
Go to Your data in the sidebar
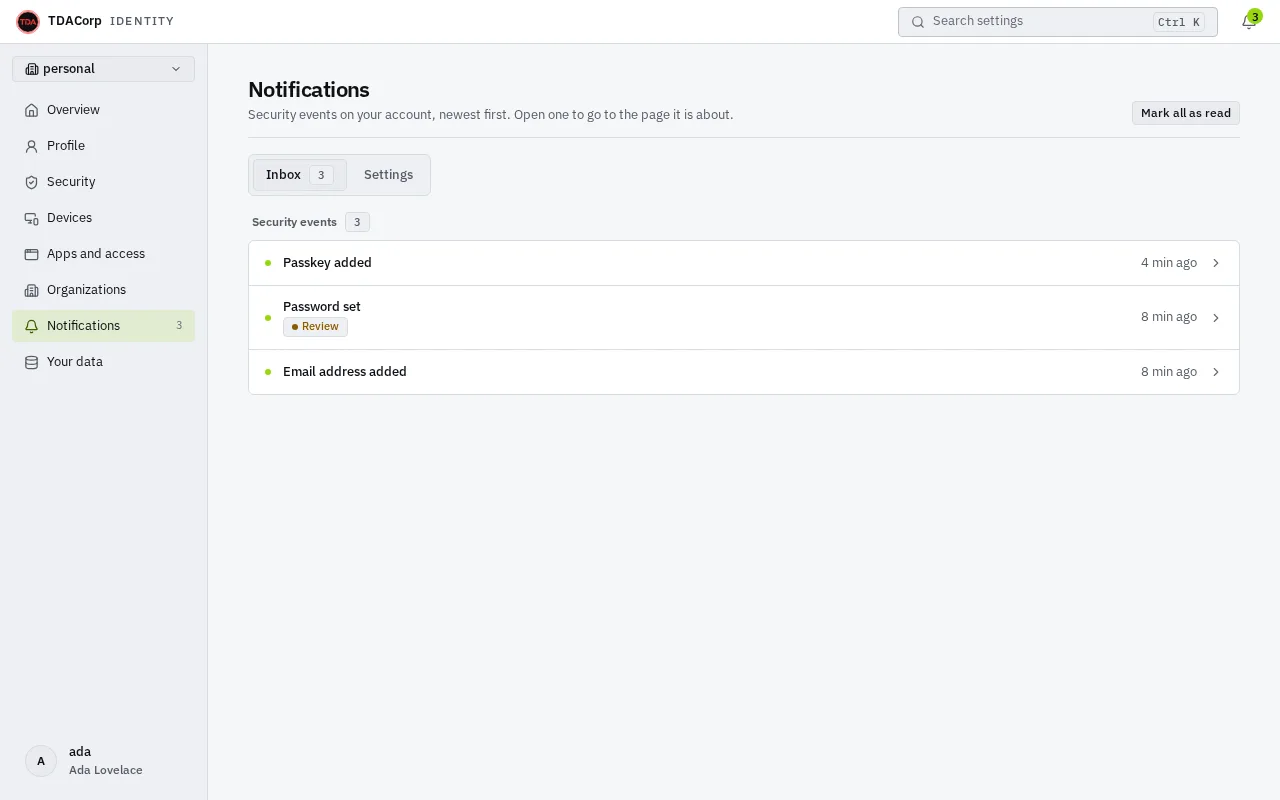pos(103,362)
